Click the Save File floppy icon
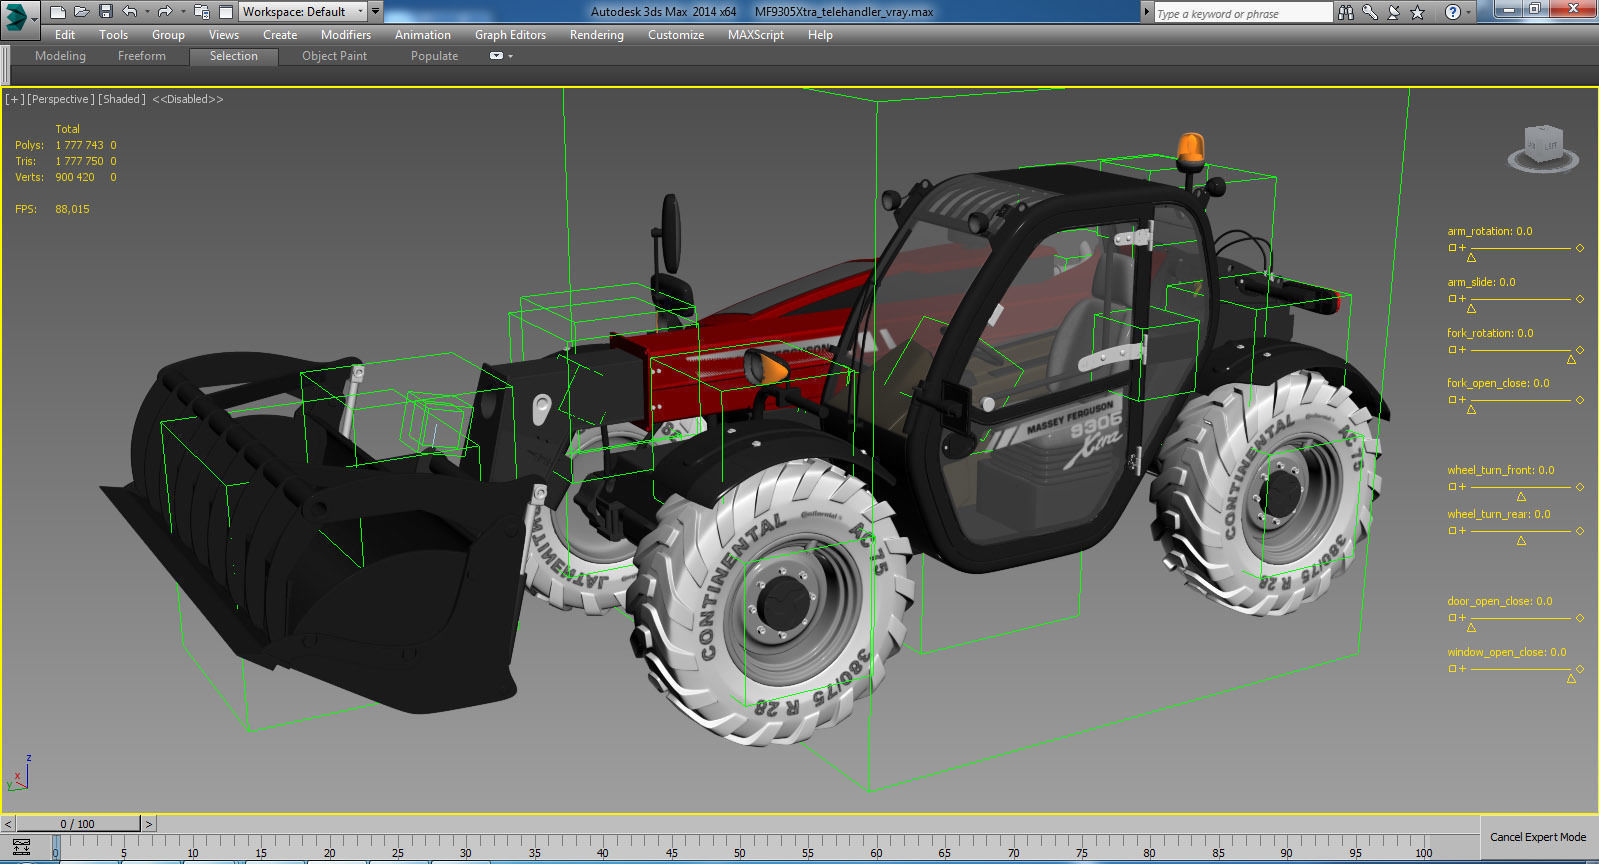This screenshot has width=1599, height=864. click(x=105, y=12)
